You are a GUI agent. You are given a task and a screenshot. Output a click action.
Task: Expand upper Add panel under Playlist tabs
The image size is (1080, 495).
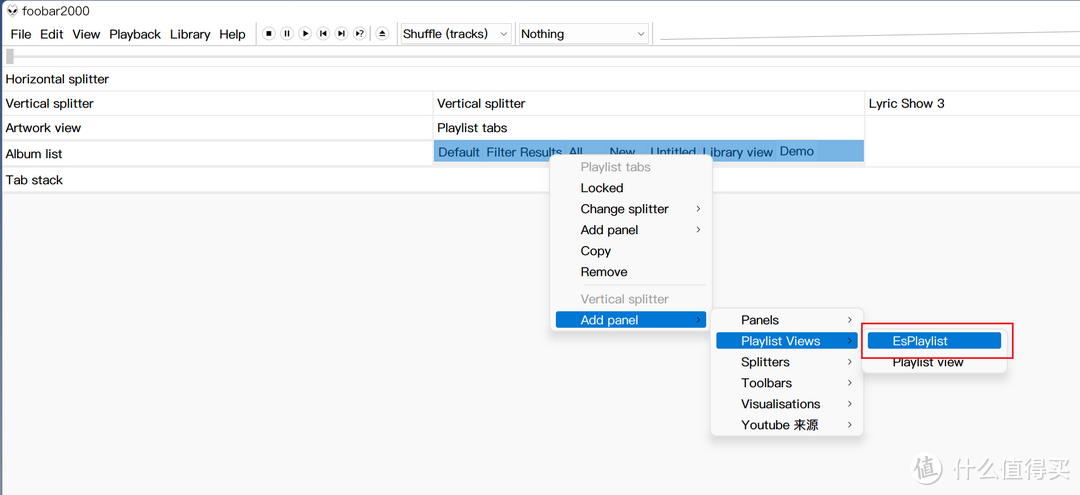(x=631, y=230)
